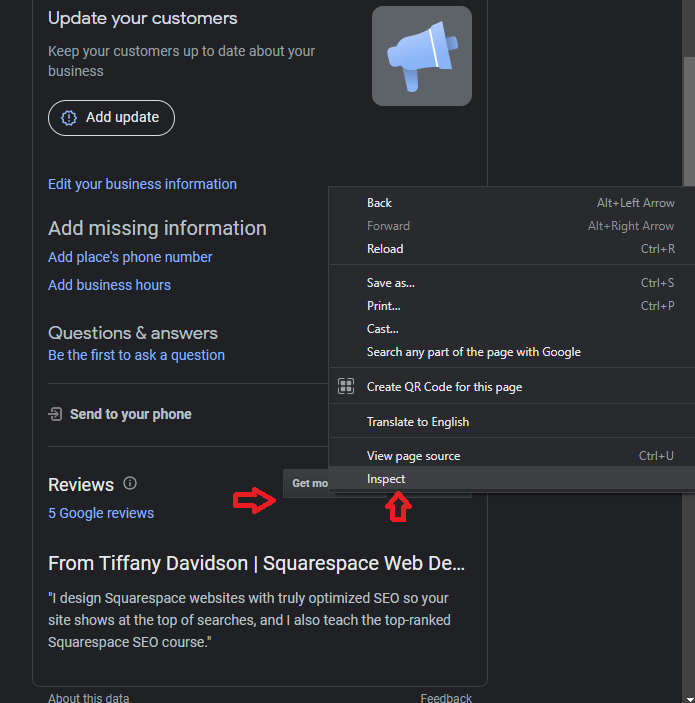The image size is (695, 703).
Task: Click Add place's phone number link
Action: (130, 257)
